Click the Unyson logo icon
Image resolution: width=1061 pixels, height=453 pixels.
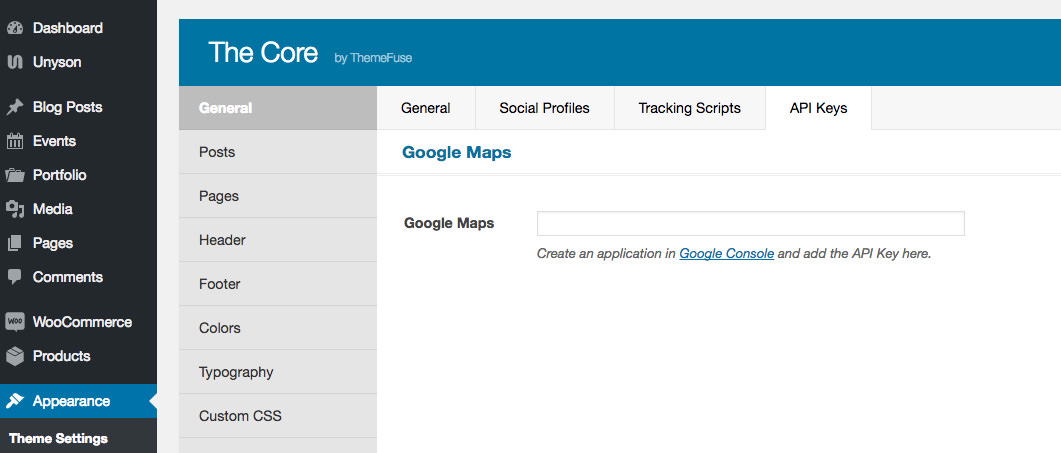[15, 62]
